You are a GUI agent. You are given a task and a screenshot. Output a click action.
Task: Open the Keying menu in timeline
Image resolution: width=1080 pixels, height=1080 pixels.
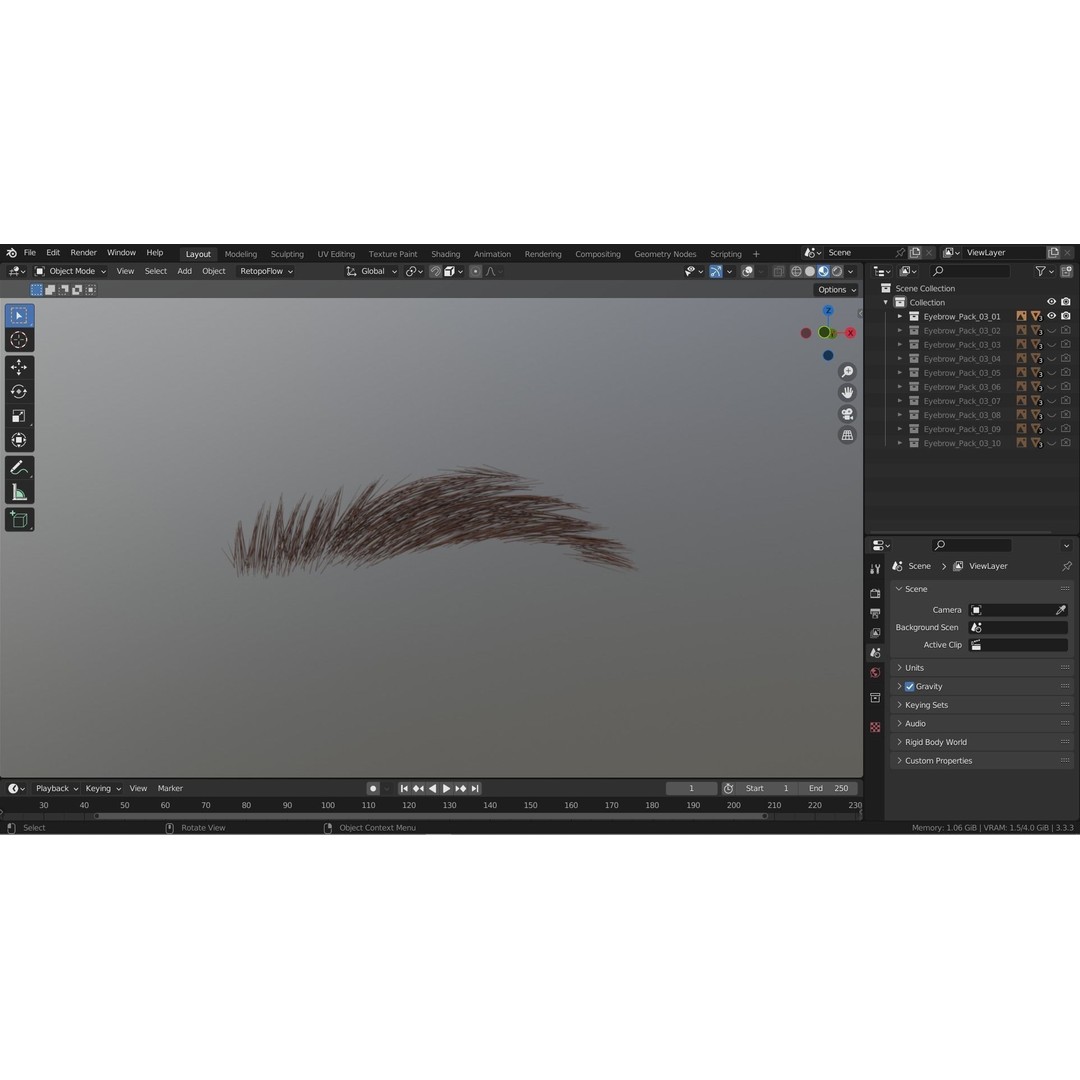coord(103,789)
